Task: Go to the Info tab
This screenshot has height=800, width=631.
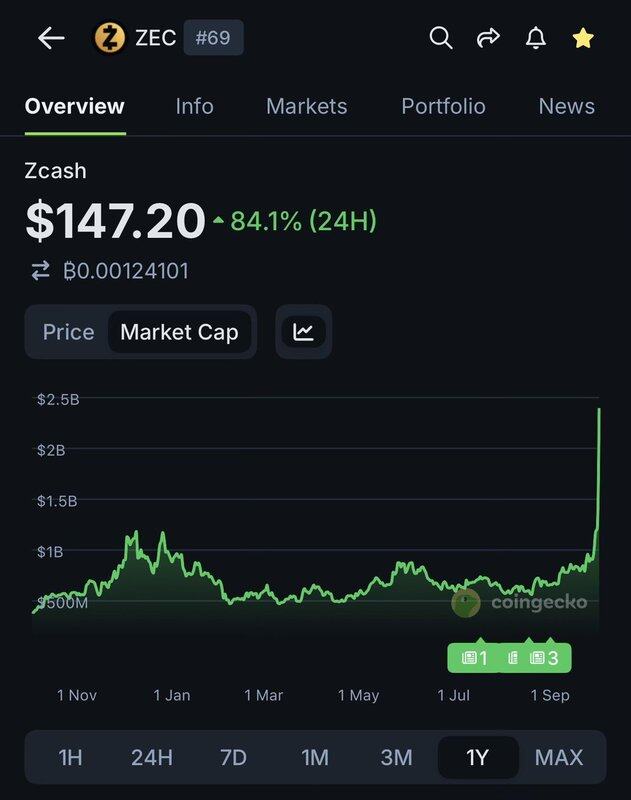Action: coord(194,106)
